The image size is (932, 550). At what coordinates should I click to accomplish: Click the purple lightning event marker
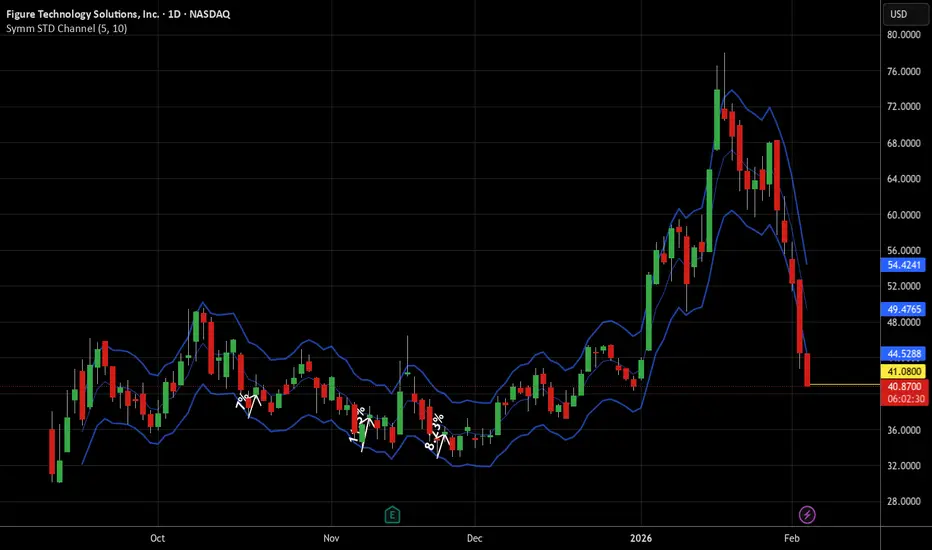pos(807,514)
